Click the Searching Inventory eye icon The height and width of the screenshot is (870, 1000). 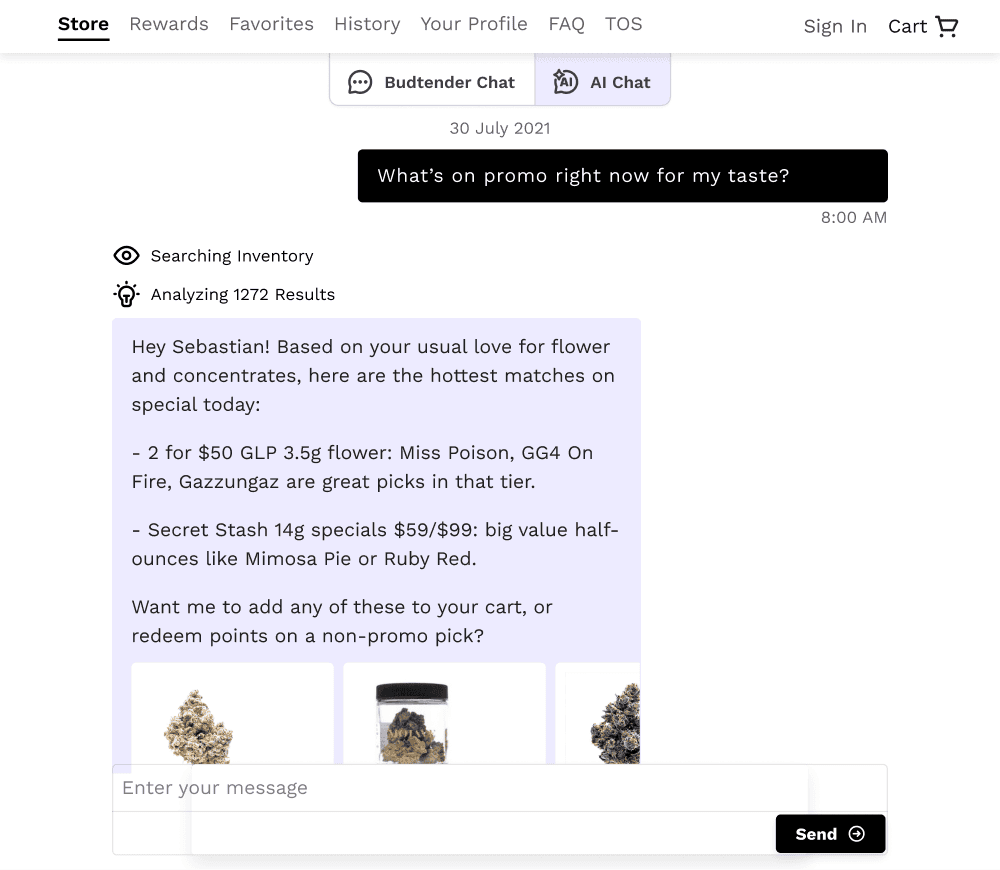(126, 256)
